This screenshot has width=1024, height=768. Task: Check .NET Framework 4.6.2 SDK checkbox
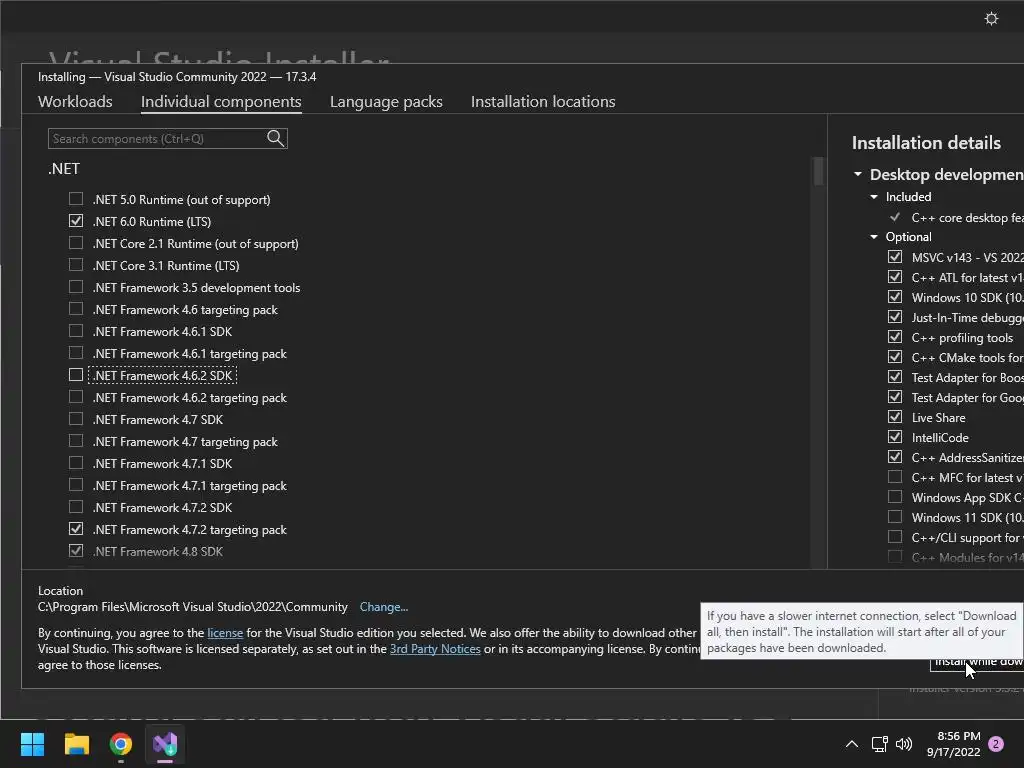point(76,375)
